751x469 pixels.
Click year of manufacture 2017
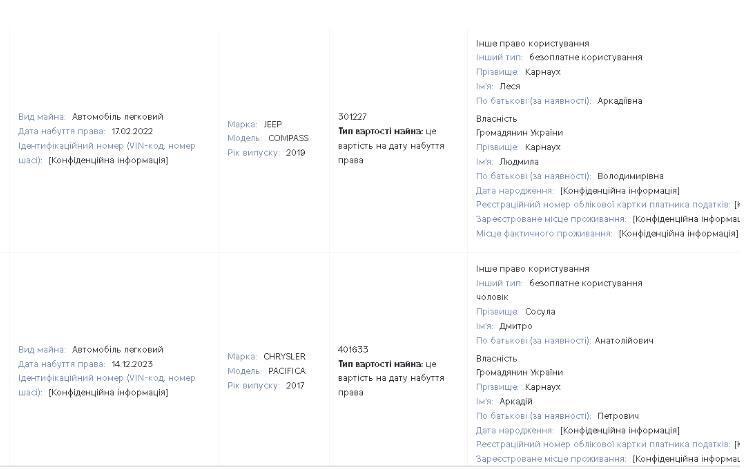(295, 385)
